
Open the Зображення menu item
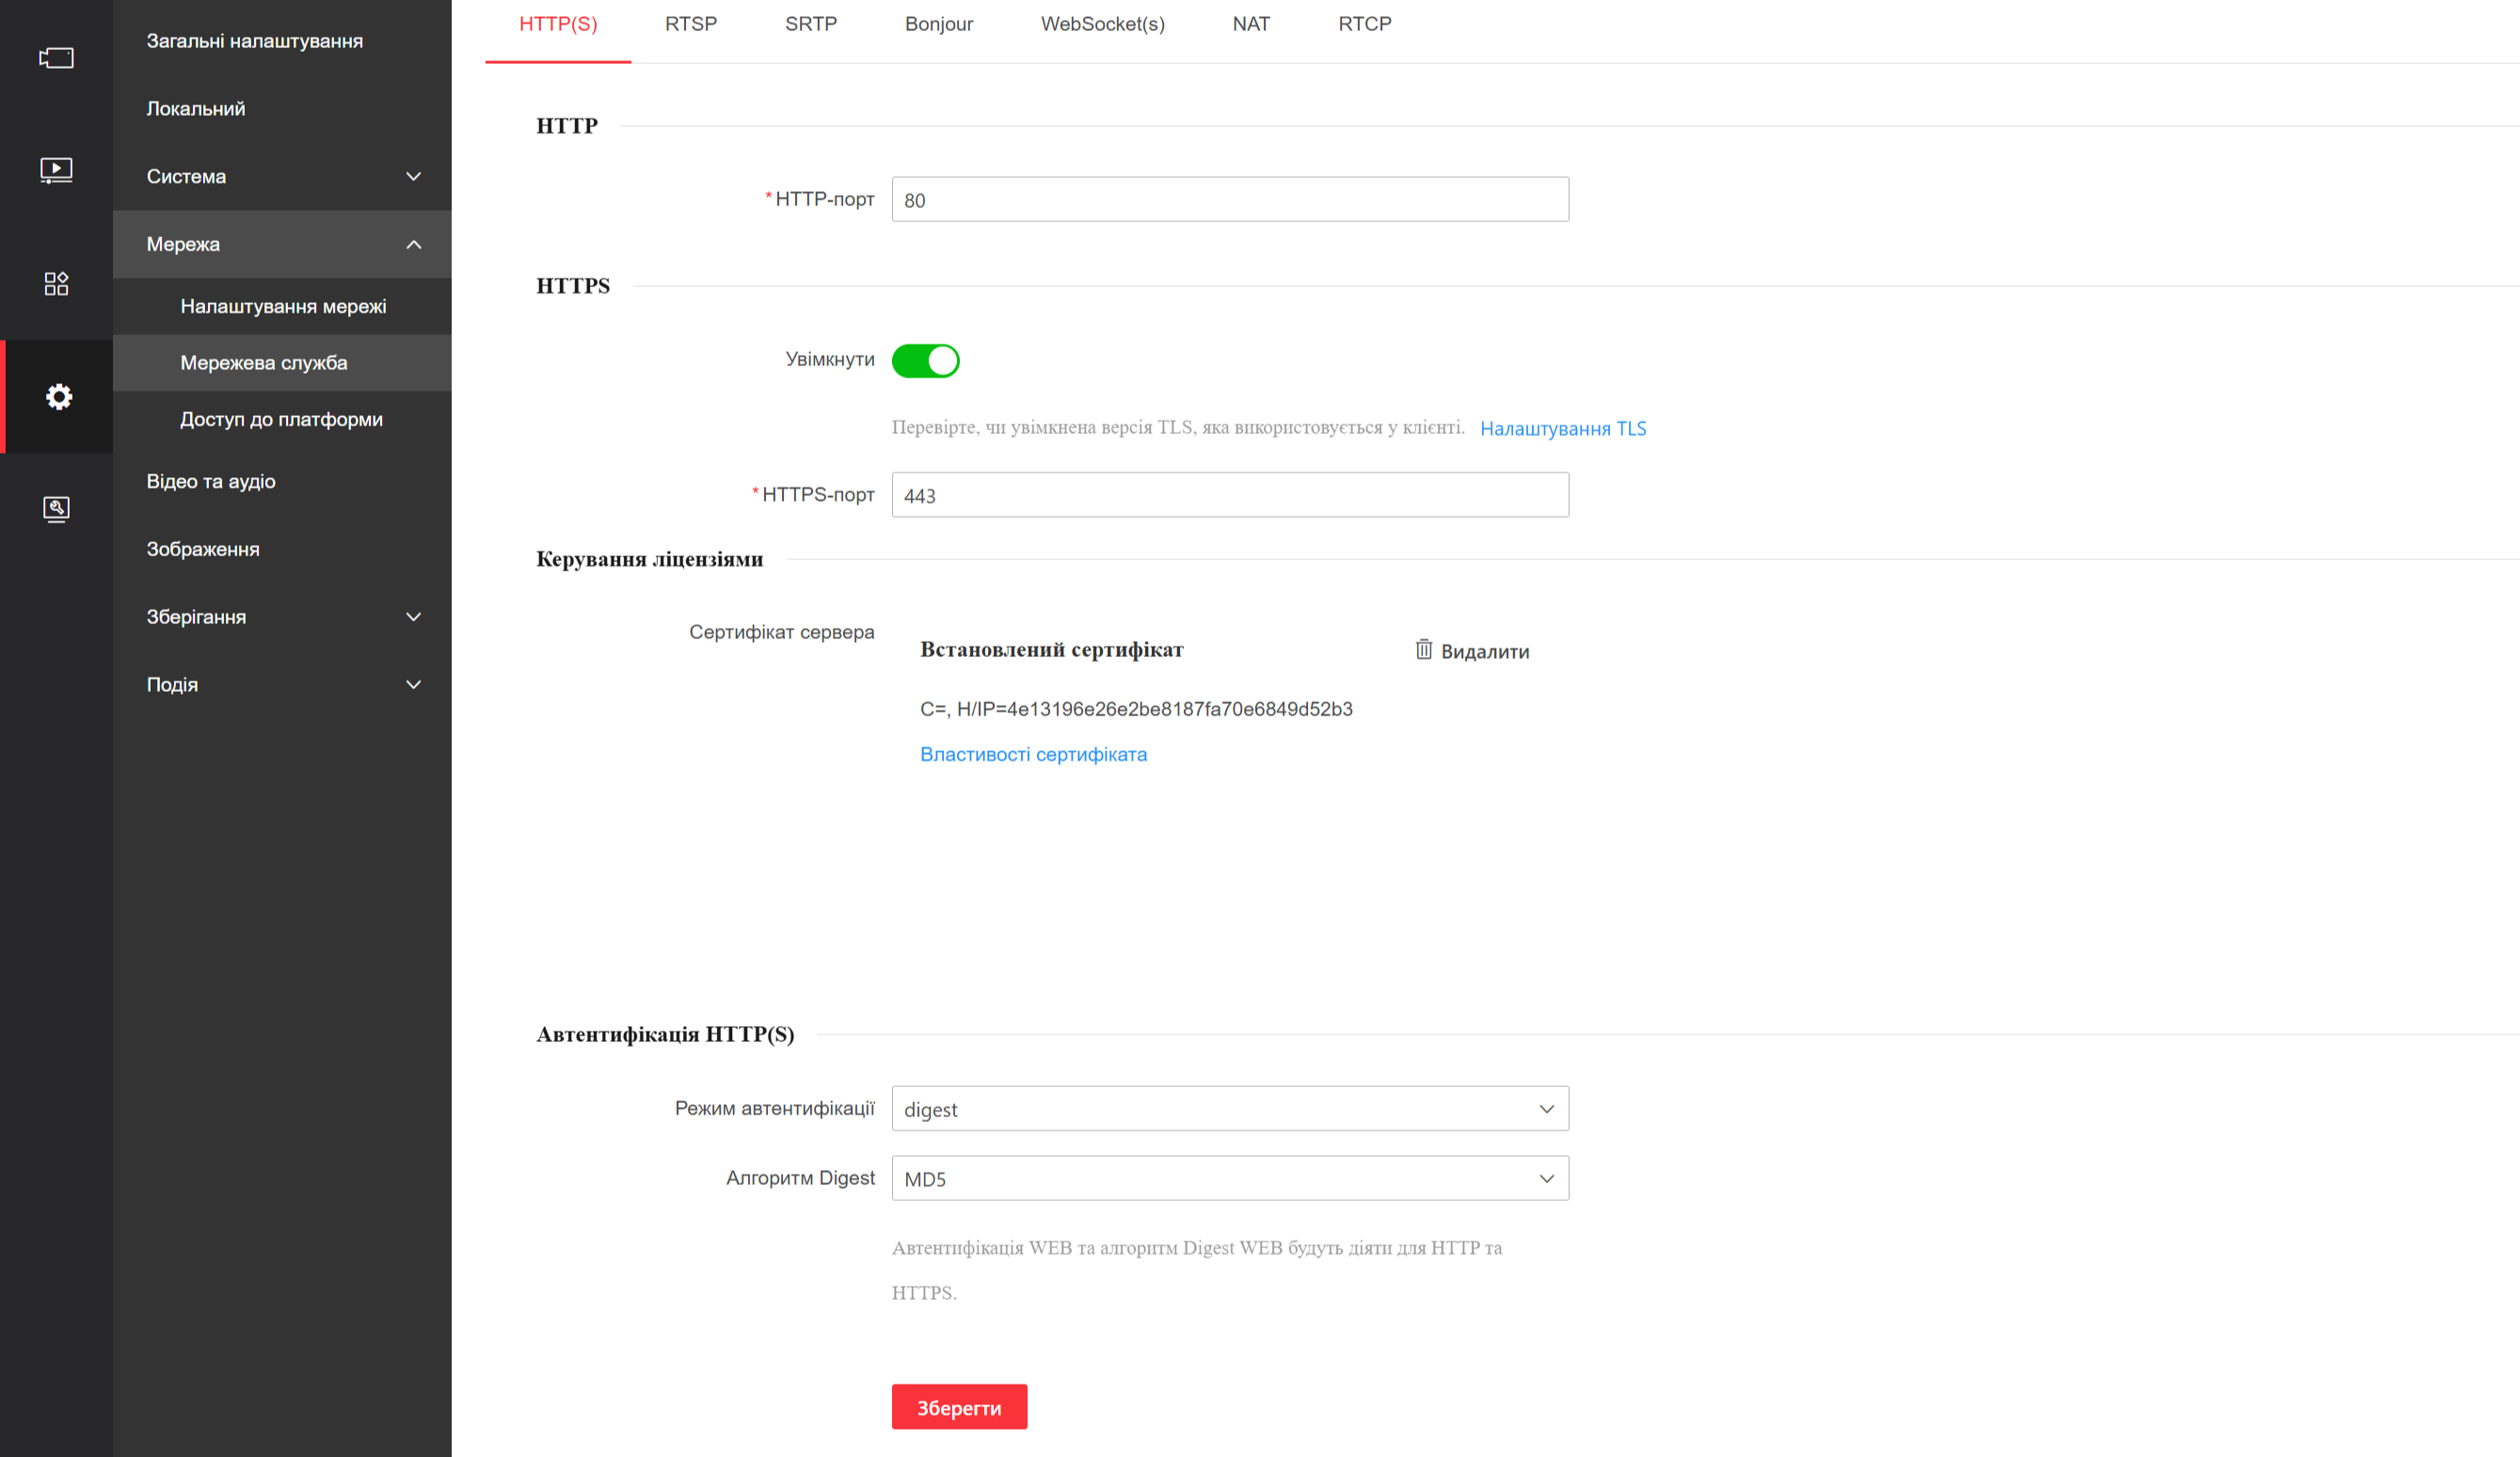pyautogui.click(x=282, y=550)
